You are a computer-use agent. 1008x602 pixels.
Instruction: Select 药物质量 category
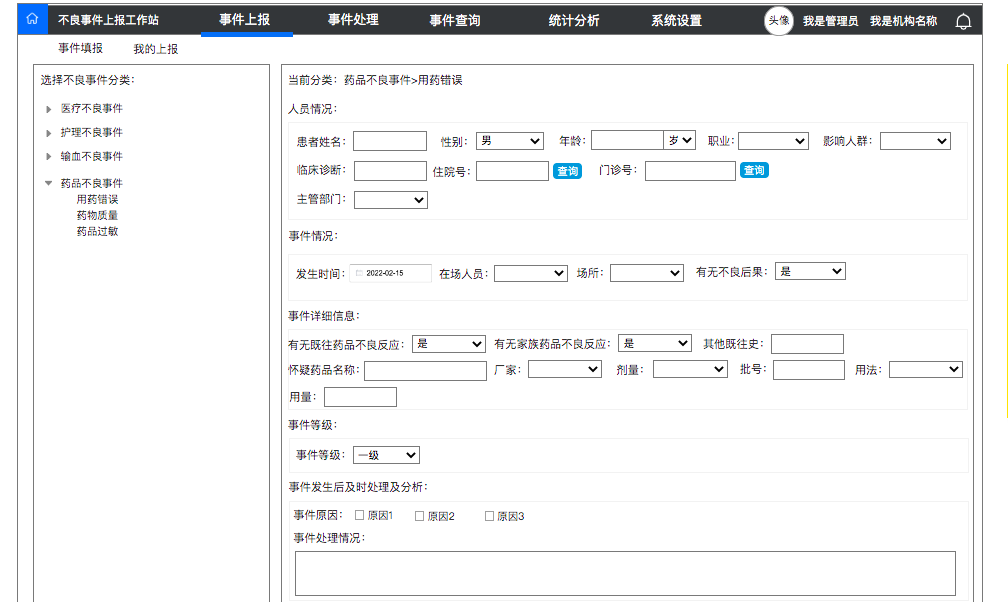click(97, 215)
